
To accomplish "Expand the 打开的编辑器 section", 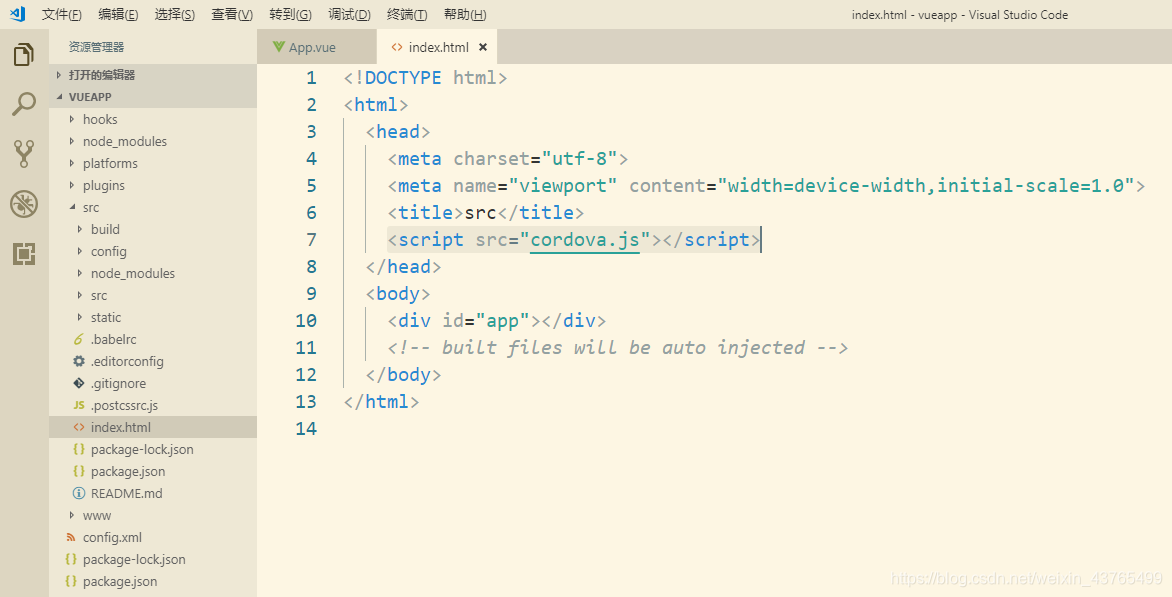I will (x=152, y=75).
